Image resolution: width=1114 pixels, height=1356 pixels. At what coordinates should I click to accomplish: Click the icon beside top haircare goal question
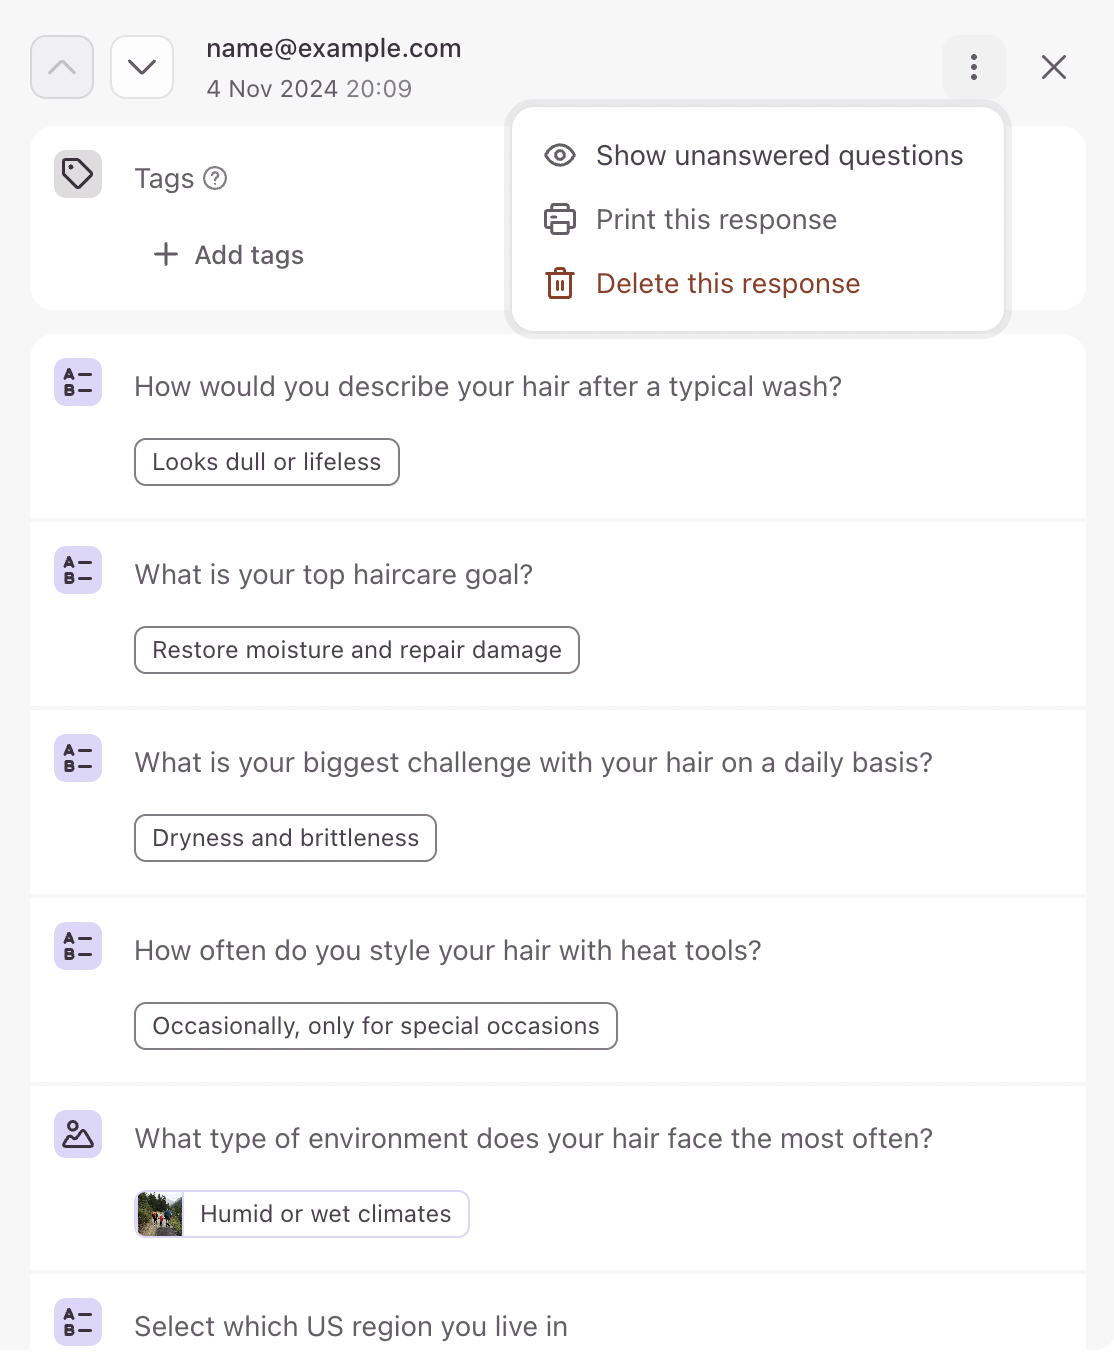78,570
